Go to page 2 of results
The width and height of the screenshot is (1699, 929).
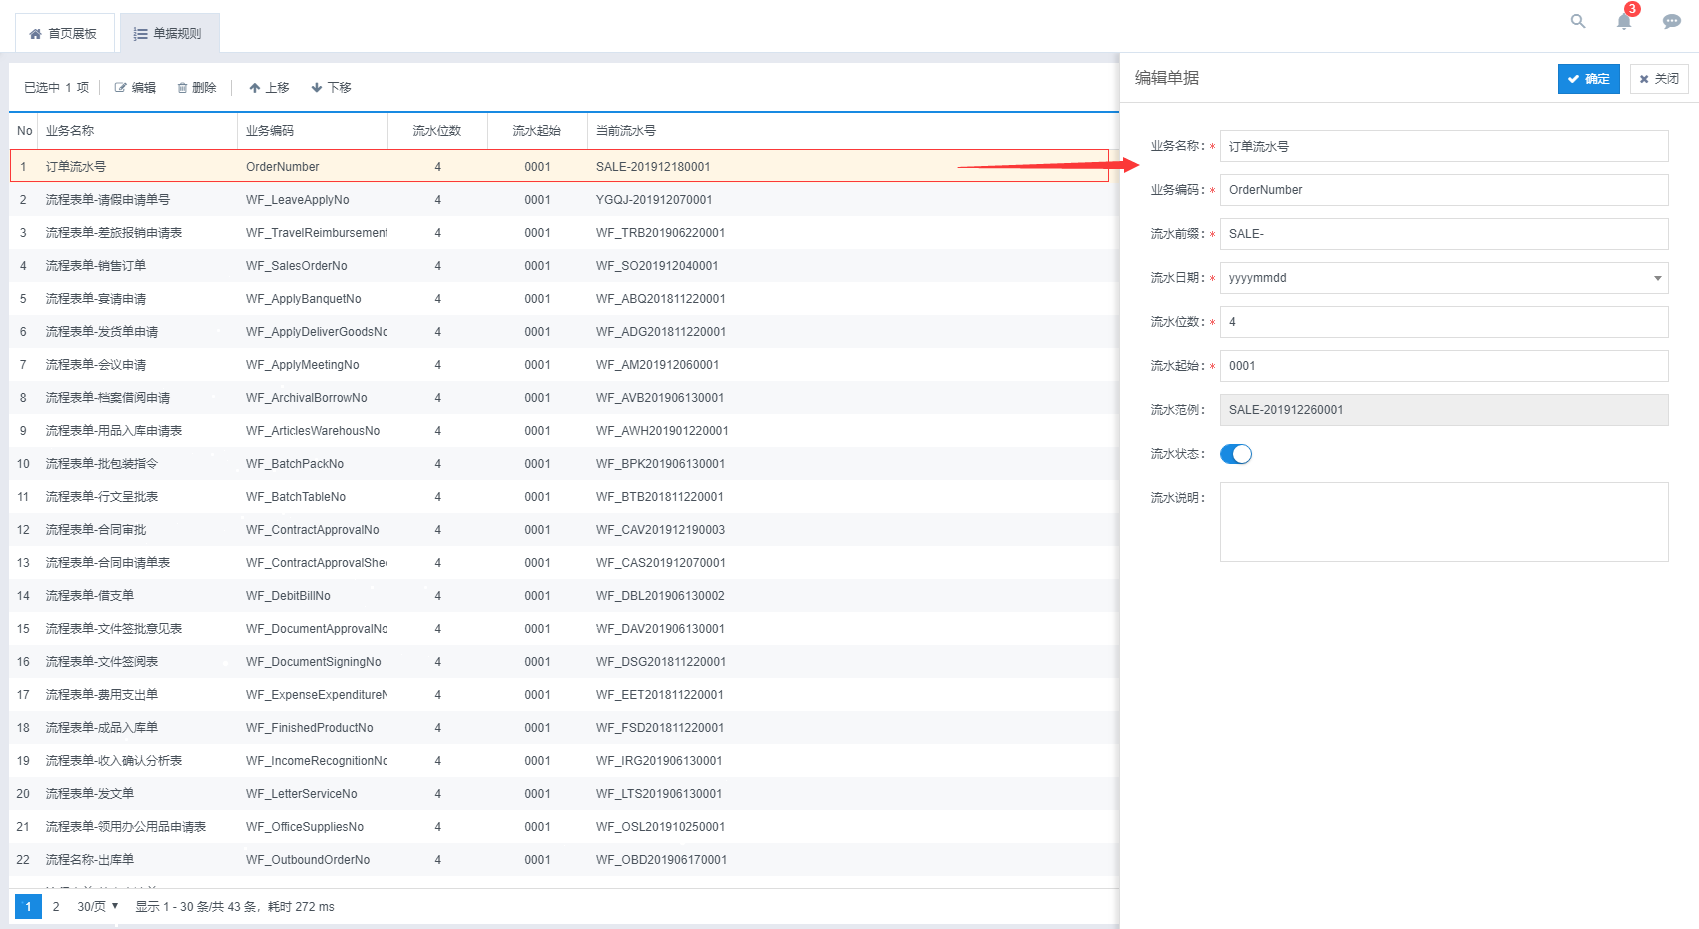click(x=56, y=907)
